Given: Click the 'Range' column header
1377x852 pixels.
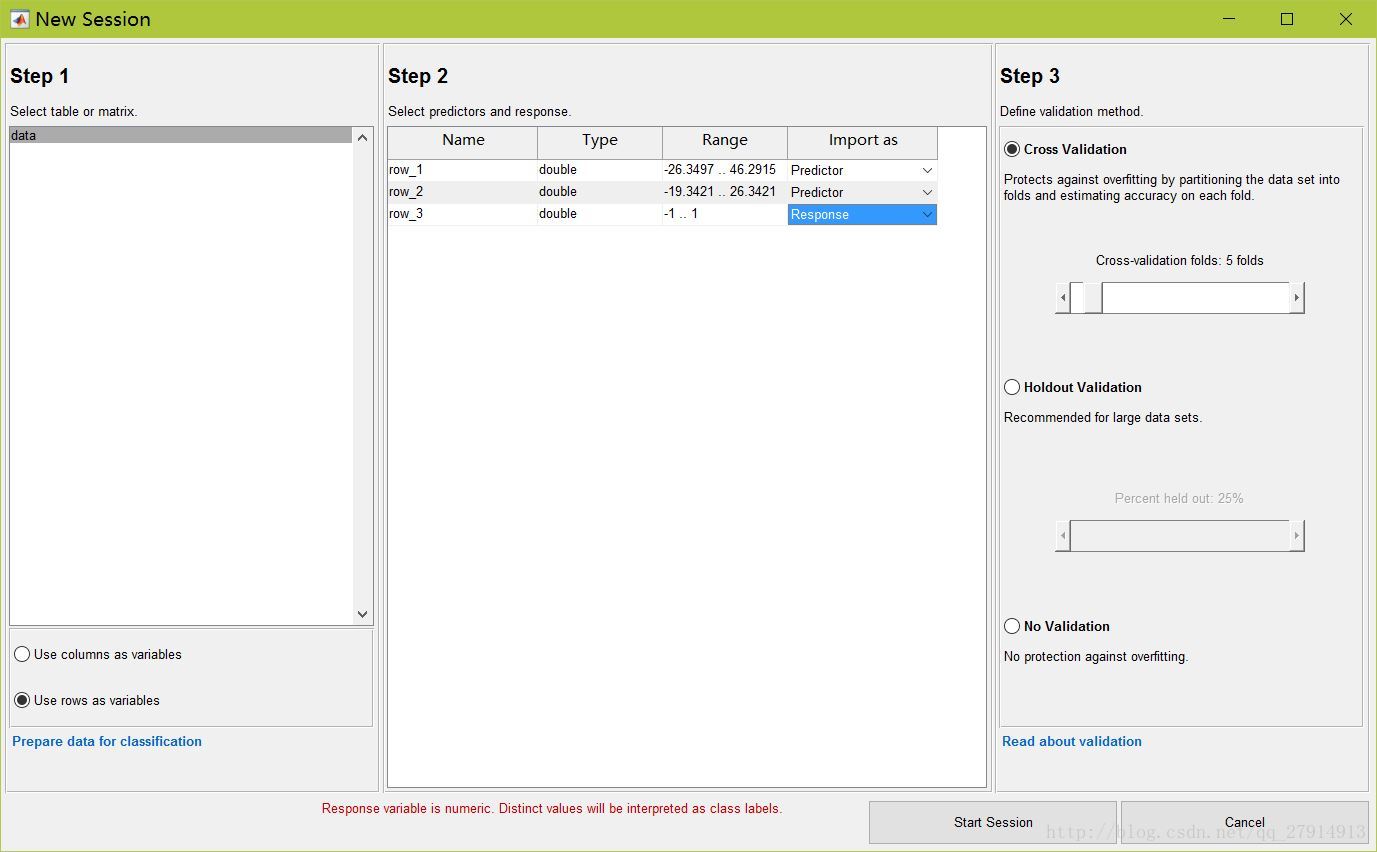Looking at the screenshot, I should 725,141.
